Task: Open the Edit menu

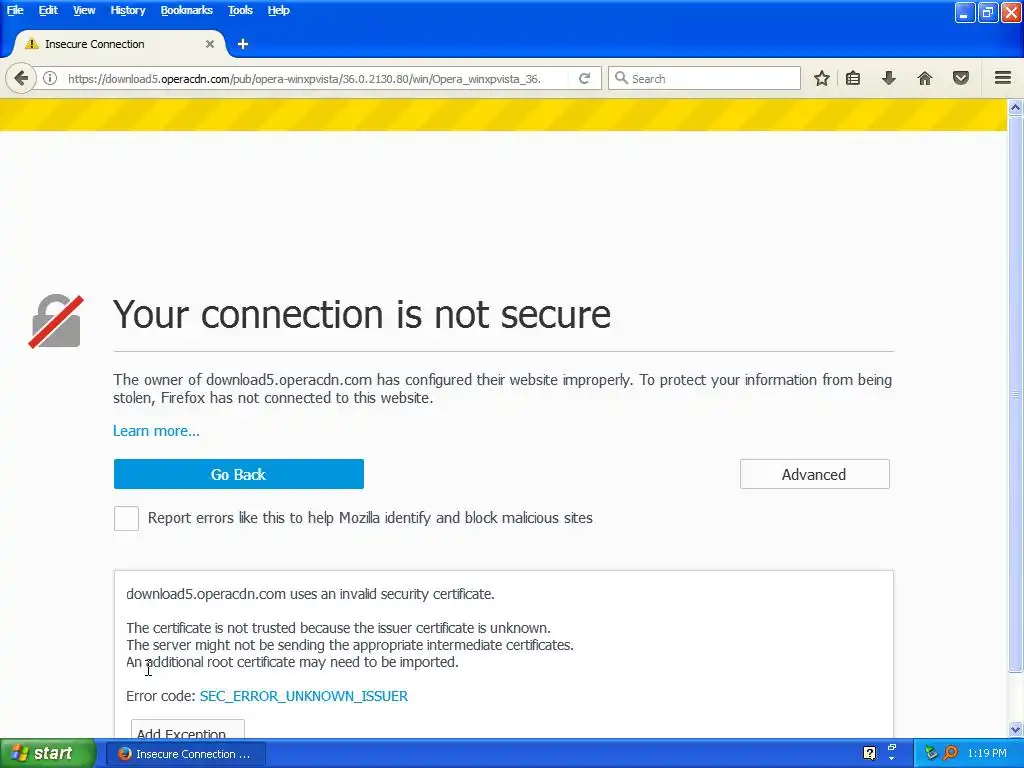Action: coord(48,10)
